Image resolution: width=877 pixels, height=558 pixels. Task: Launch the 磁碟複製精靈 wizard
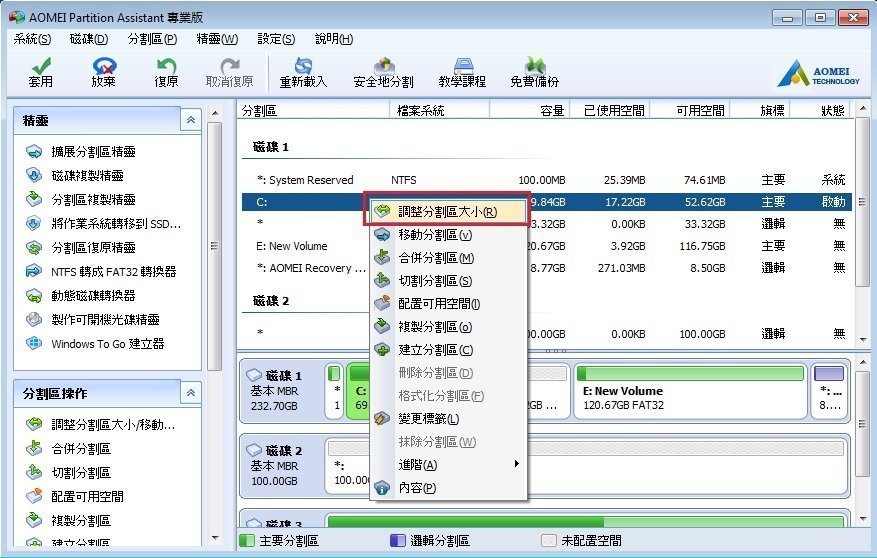75,176
